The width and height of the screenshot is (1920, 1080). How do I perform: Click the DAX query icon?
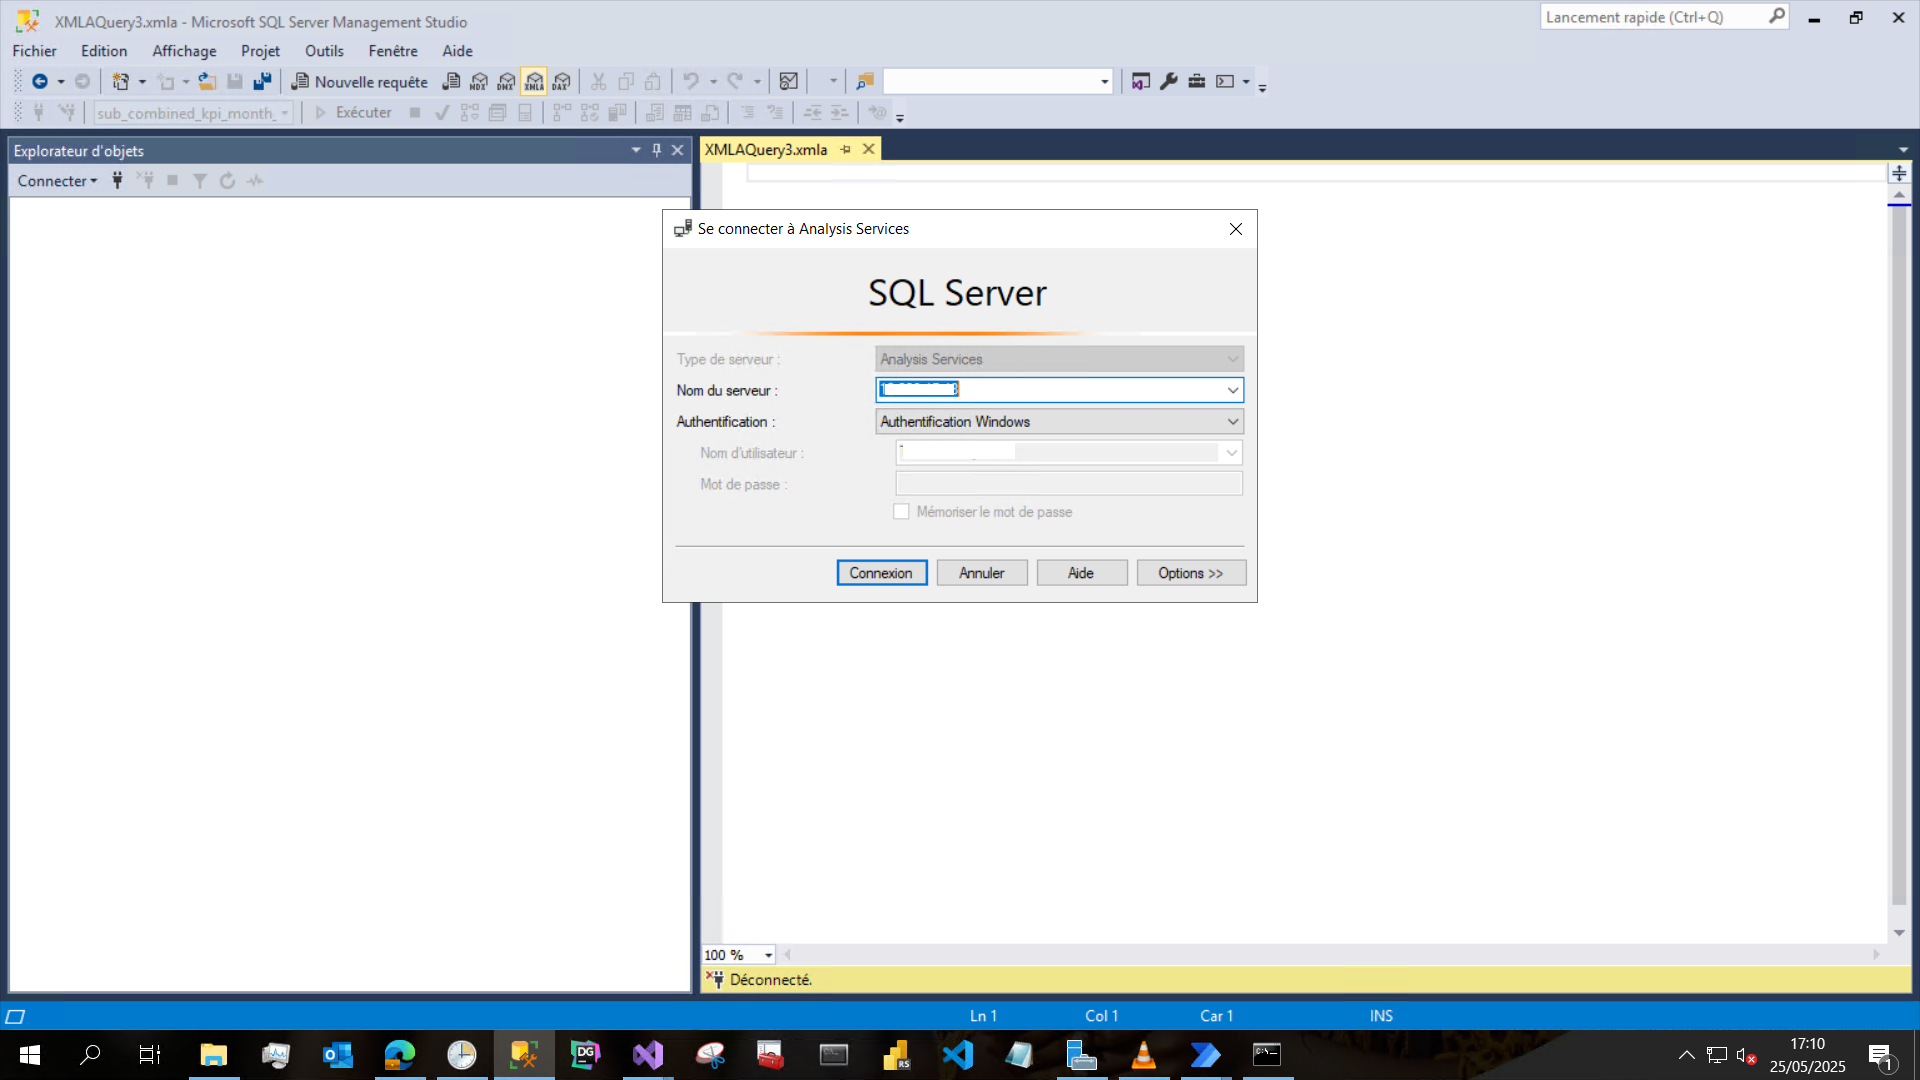(561, 81)
